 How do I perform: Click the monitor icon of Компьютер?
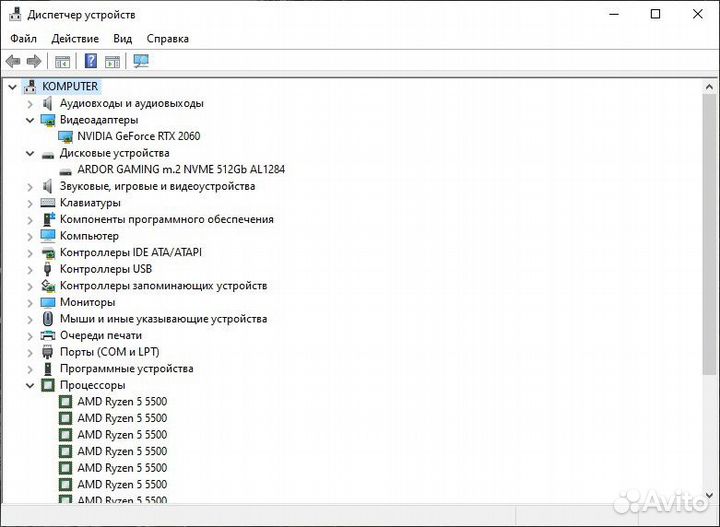click(48, 235)
